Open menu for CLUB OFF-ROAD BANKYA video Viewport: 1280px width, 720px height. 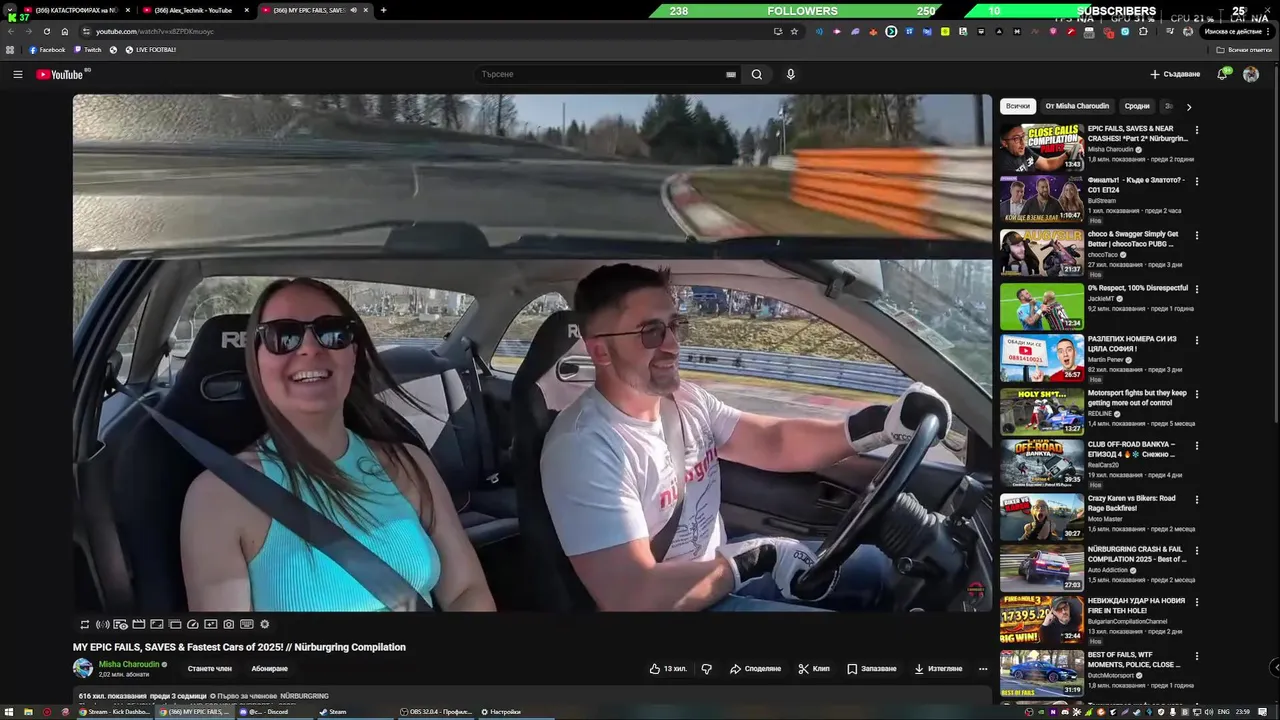click(x=1196, y=445)
